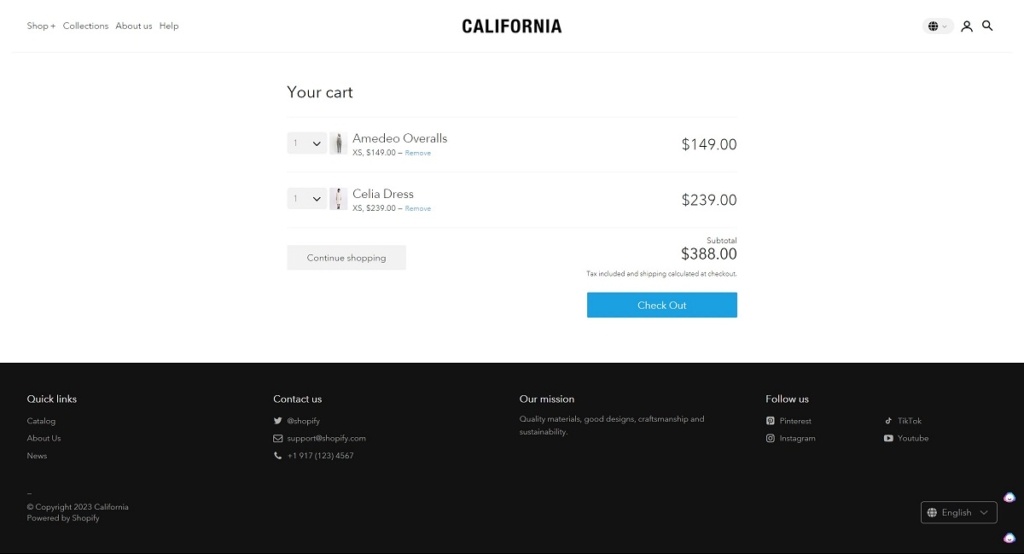Remove Celia Dress from the cart
Screen dimensions: 1024x554
point(418,209)
